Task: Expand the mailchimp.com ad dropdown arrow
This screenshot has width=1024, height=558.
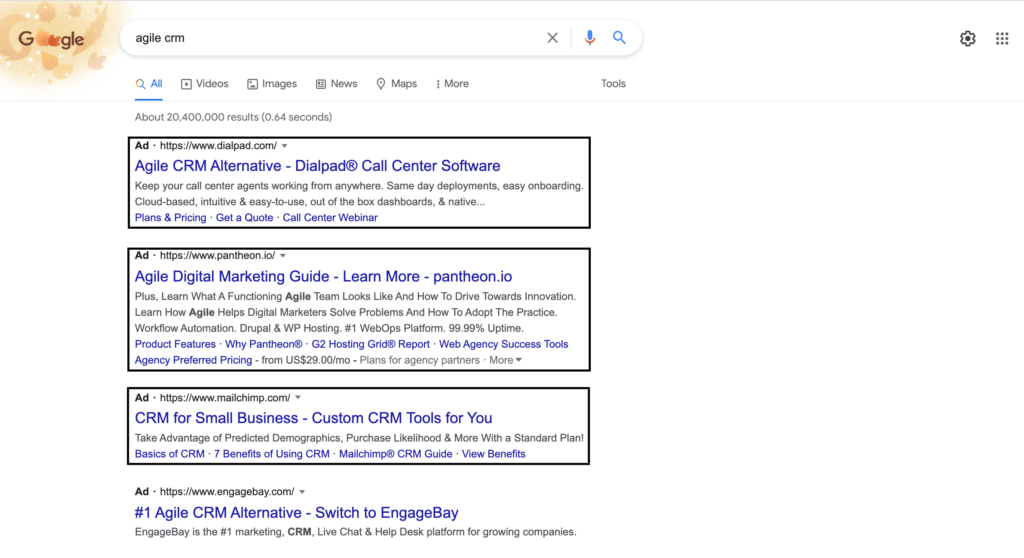Action: [298, 397]
